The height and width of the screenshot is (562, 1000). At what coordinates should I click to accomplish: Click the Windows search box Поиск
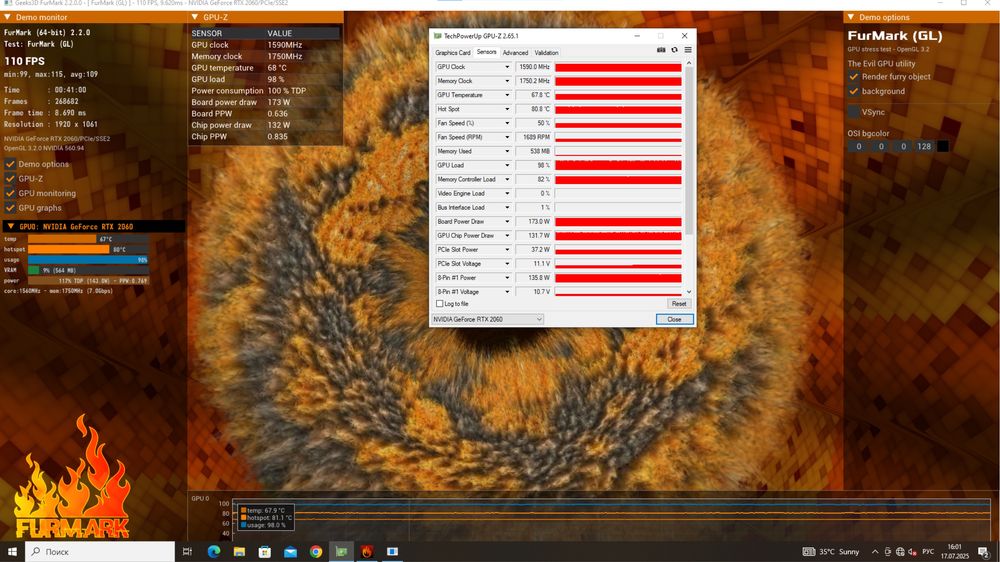pyautogui.click(x=99, y=552)
